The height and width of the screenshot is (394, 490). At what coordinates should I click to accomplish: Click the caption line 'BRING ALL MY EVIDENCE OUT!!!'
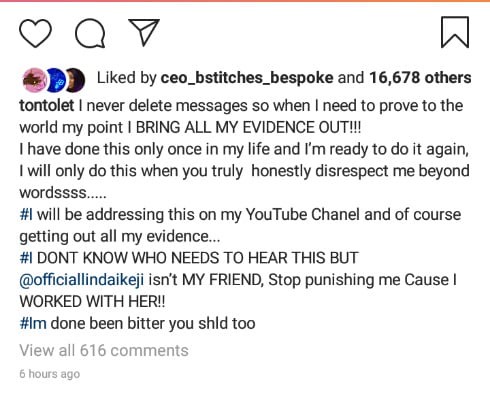[x=248, y=128]
